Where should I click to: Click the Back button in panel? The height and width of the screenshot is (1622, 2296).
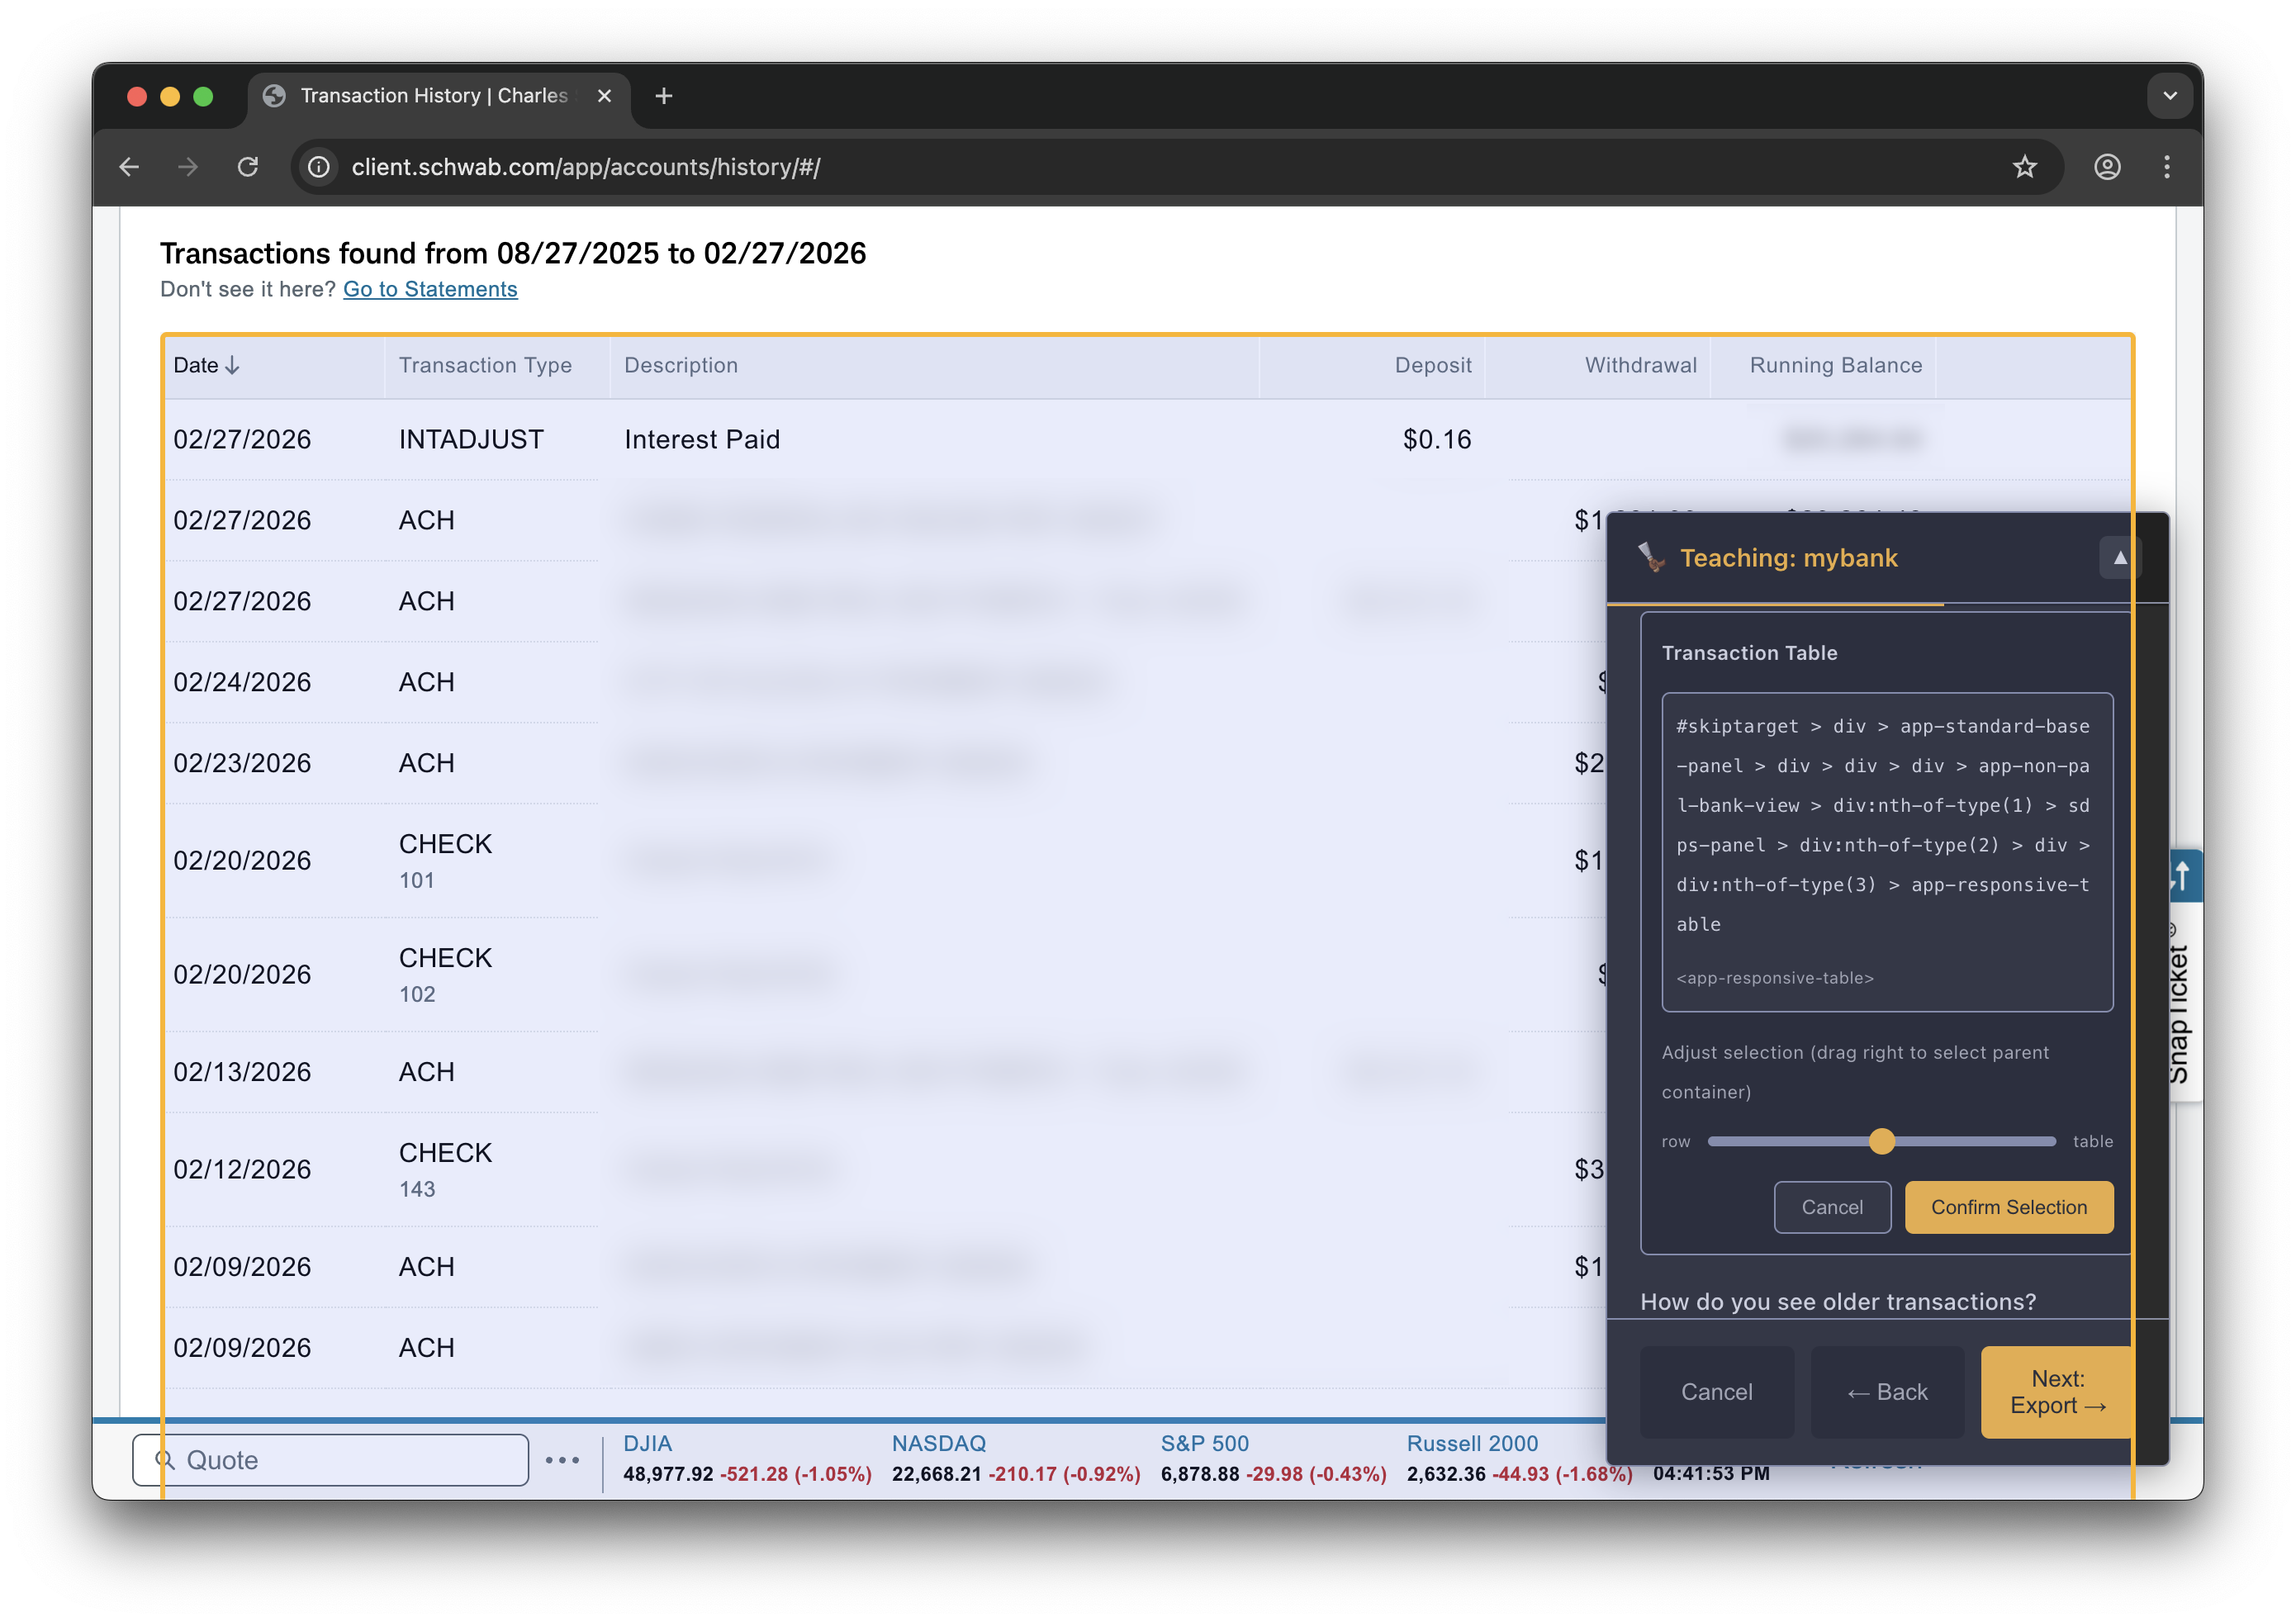tap(1887, 1391)
